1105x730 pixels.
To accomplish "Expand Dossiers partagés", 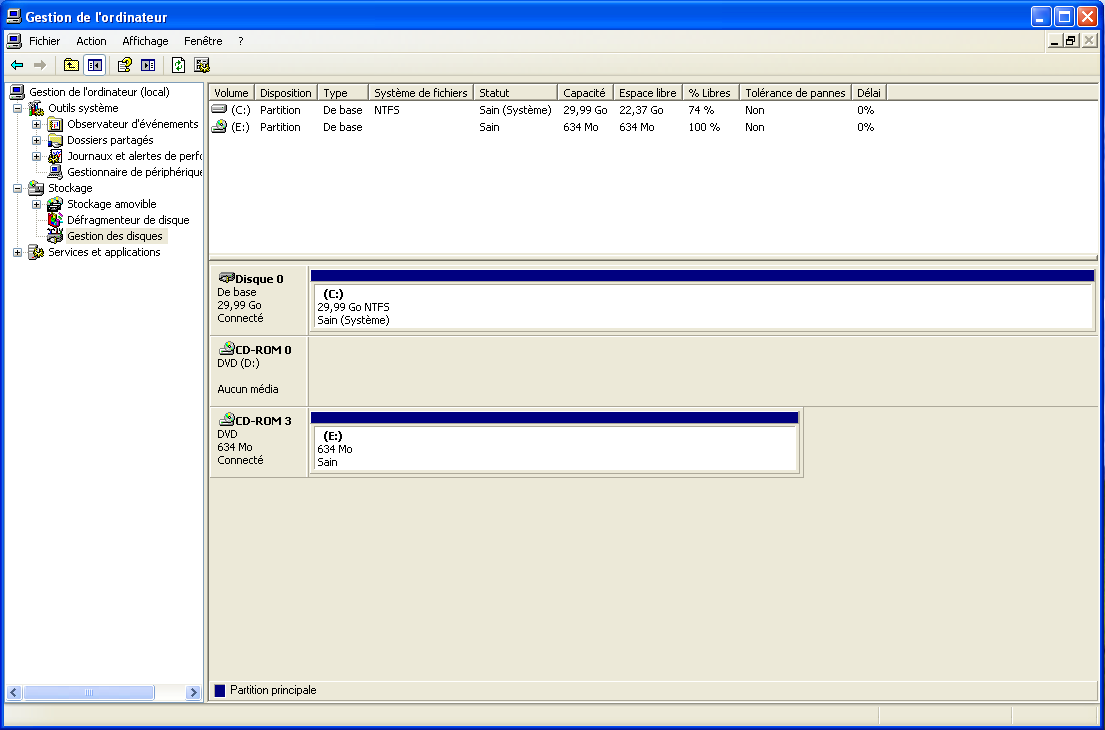I will pyautogui.click(x=37, y=141).
